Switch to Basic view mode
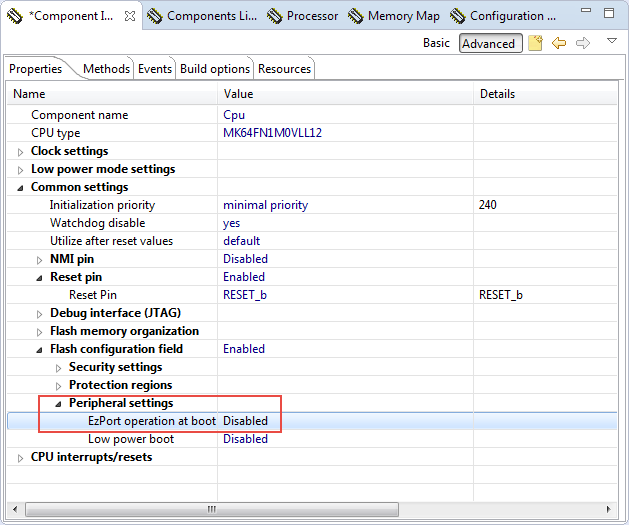 (x=436, y=43)
